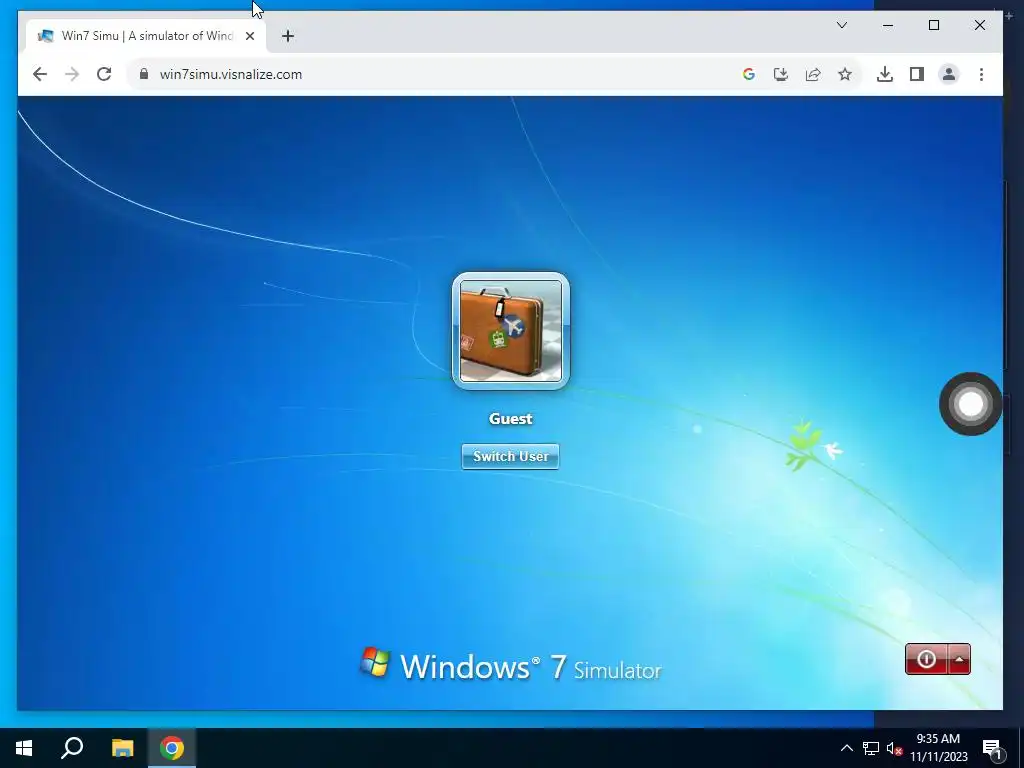
Task: Click the Chrome taskbar icon
Action: pos(172,748)
